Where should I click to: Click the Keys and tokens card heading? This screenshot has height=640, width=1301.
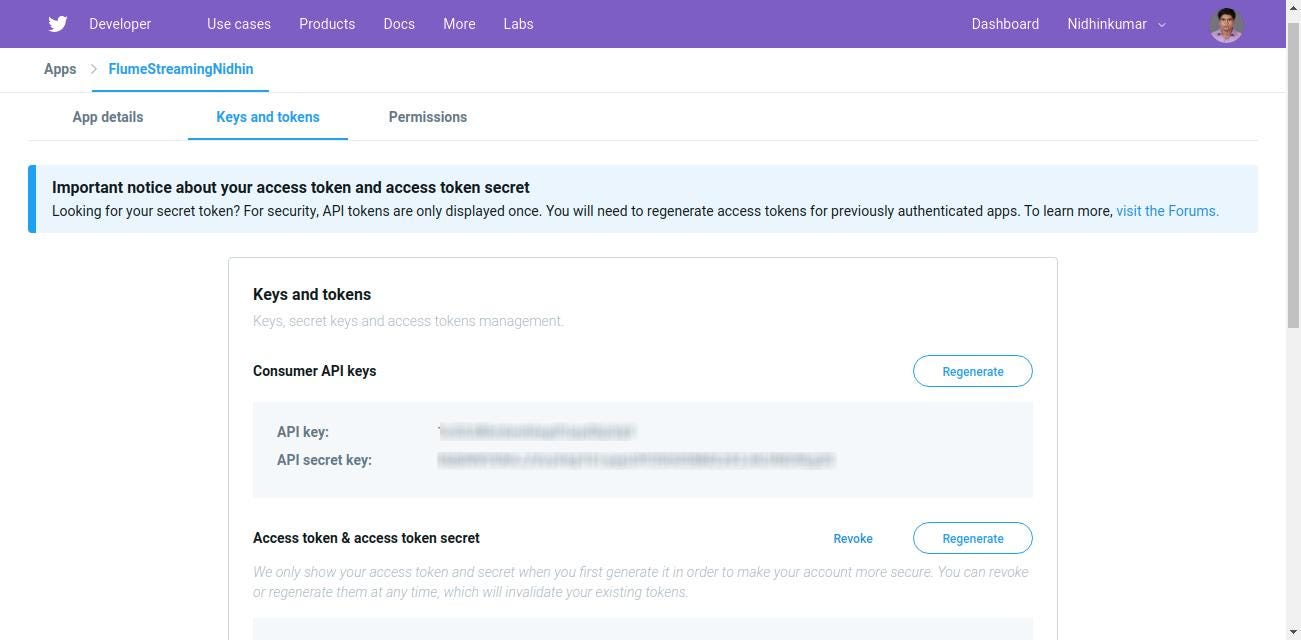312,294
